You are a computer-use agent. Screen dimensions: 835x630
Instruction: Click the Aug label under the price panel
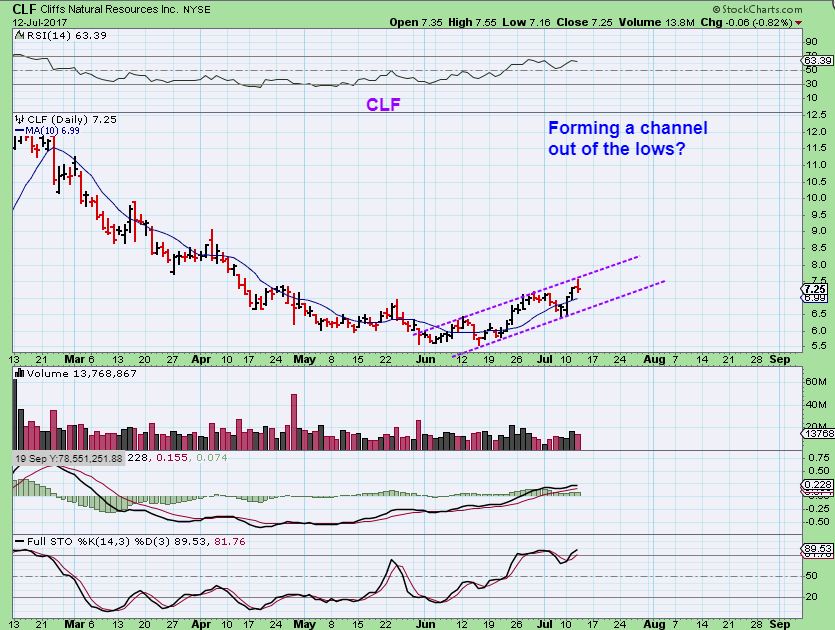tap(654, 359)
